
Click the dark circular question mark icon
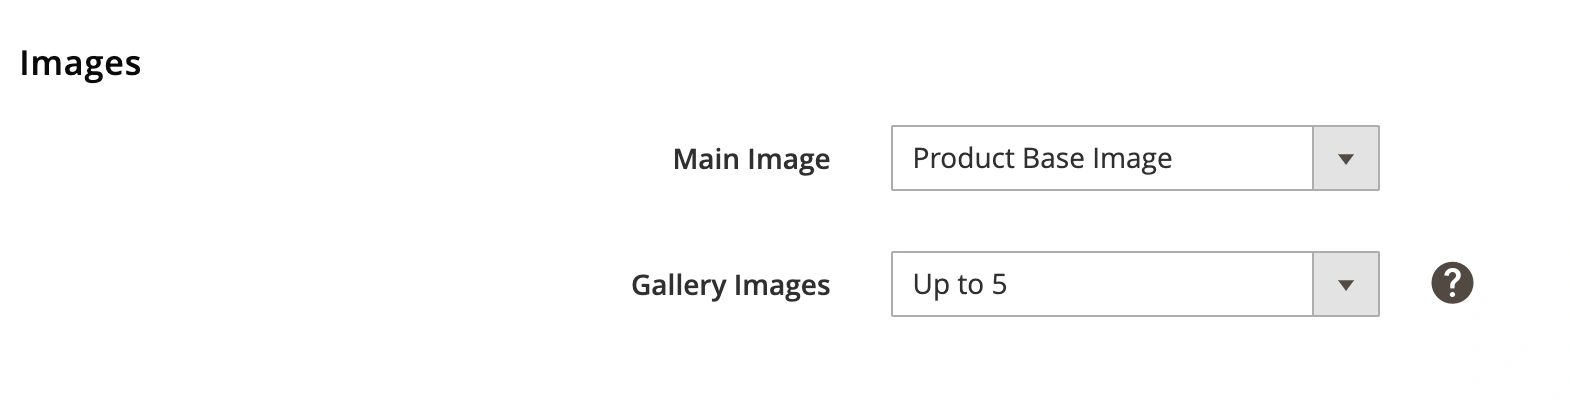coord(1451,284)
